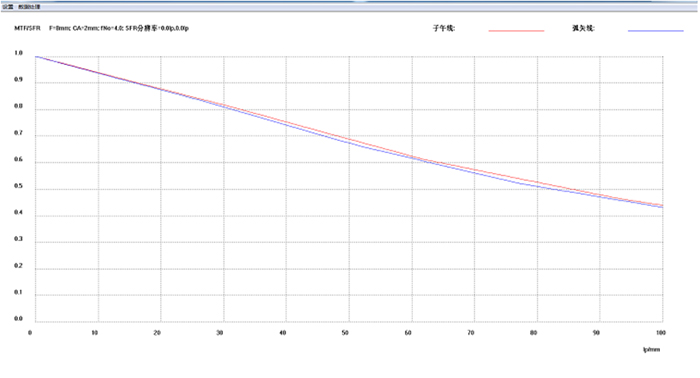Click the x-axis label 80
The height and width of the screenshot is (378, 700).
pyautogui.click(x=533, y=332)
